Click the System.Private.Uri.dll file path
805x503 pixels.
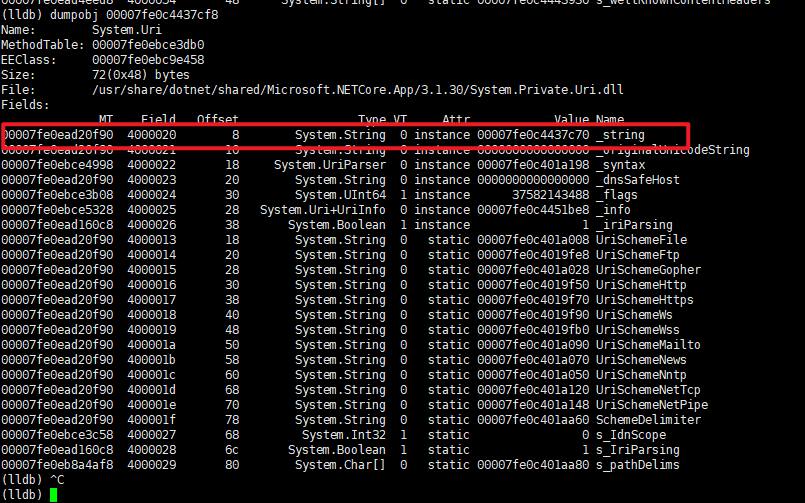[x=357, y=90]
